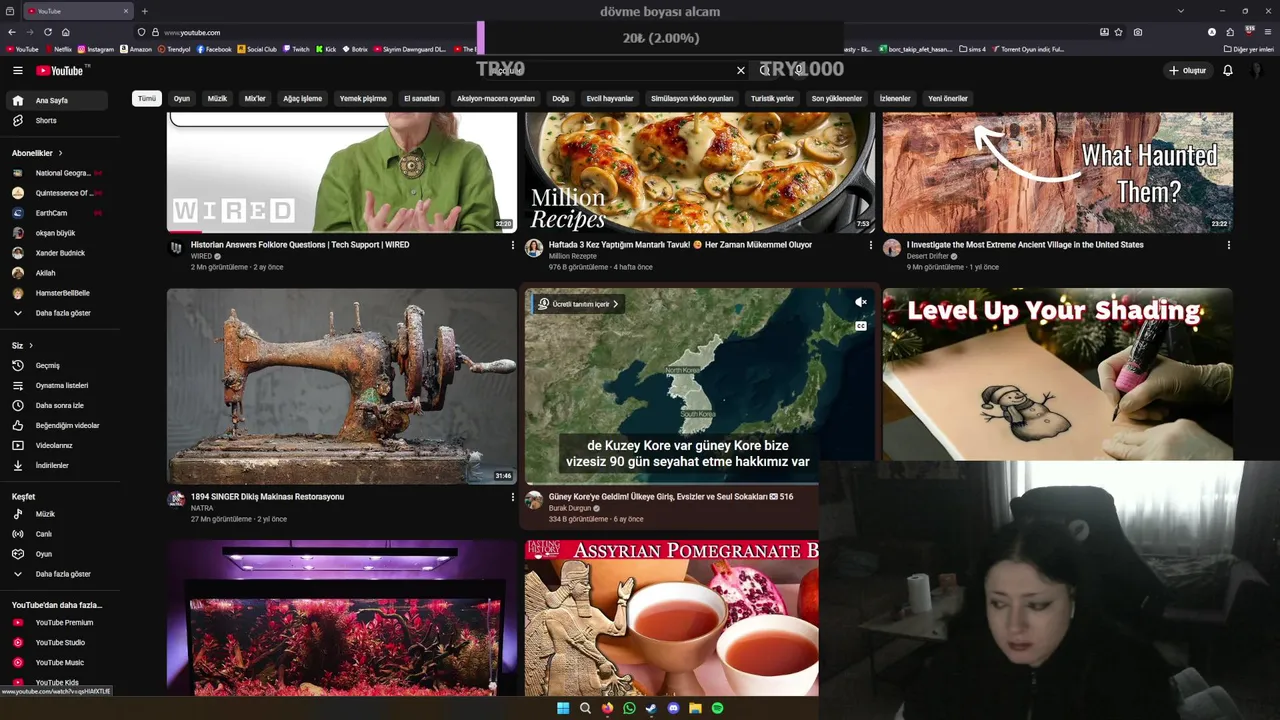Open more options for WIRED video
Screen dimensions: 1280x720
point(513,245)
